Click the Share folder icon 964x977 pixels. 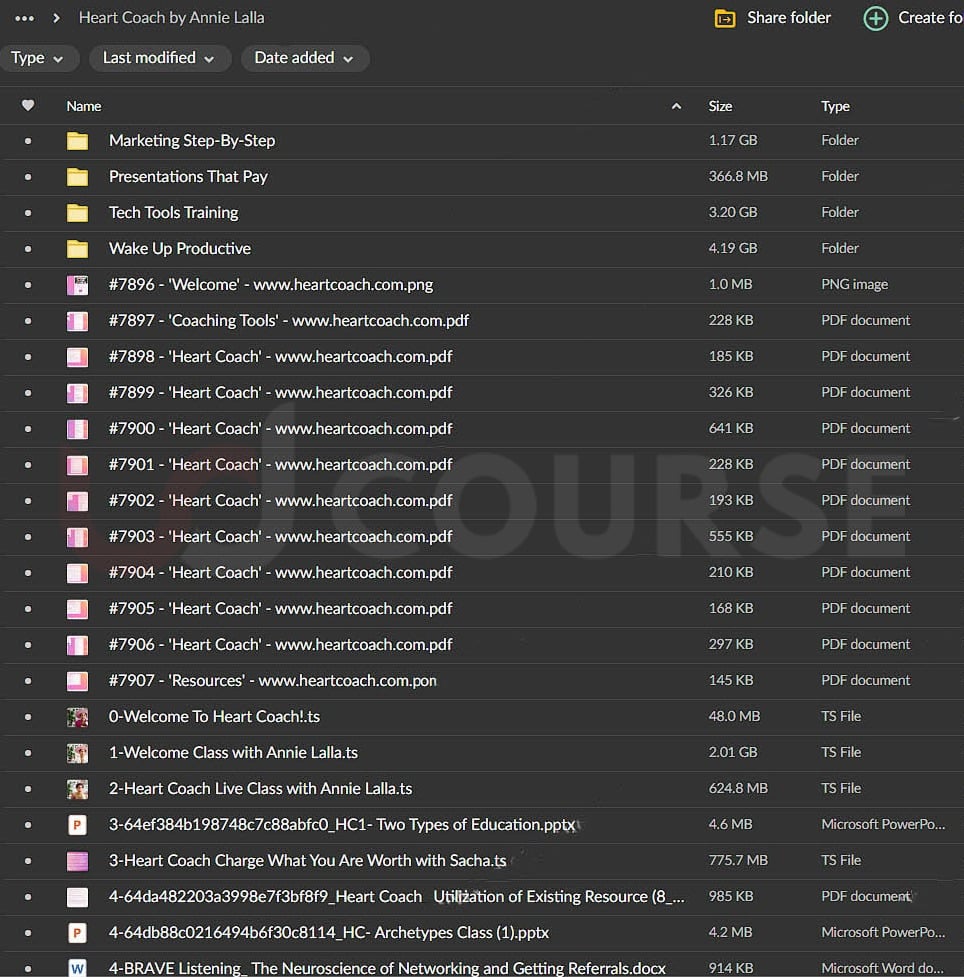[x=725, y=18]
